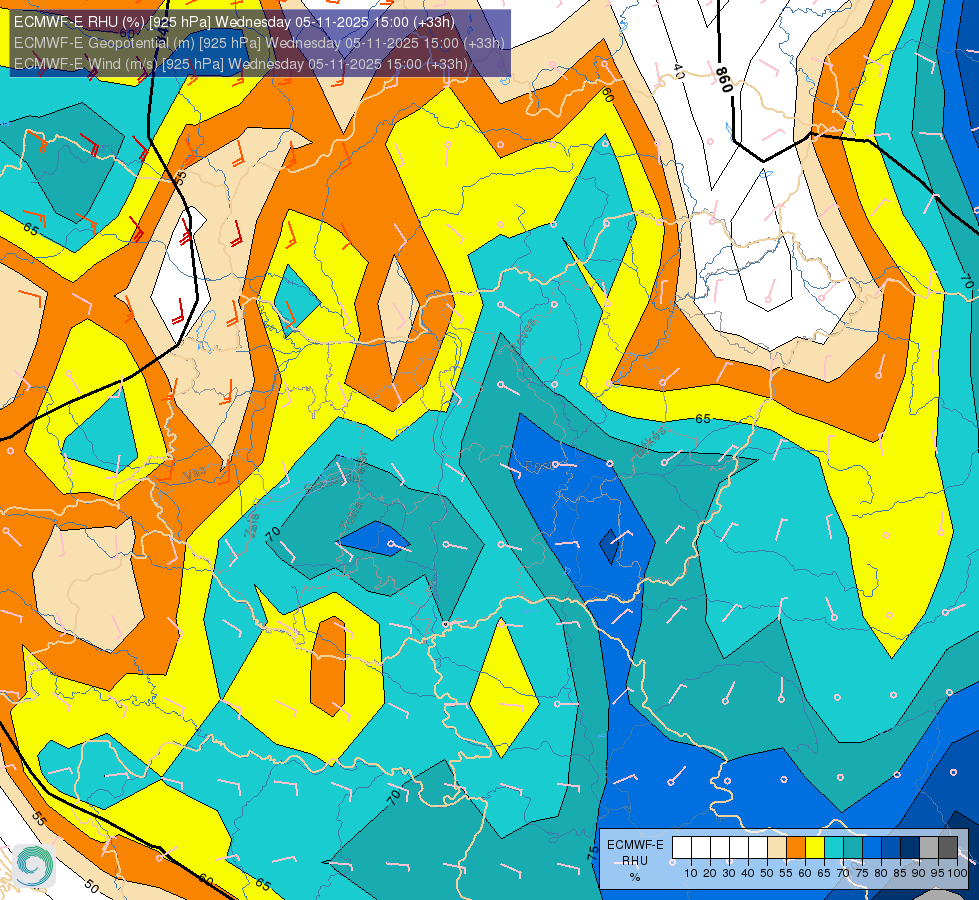Click the '40' humidity contour label

(679, 71)
